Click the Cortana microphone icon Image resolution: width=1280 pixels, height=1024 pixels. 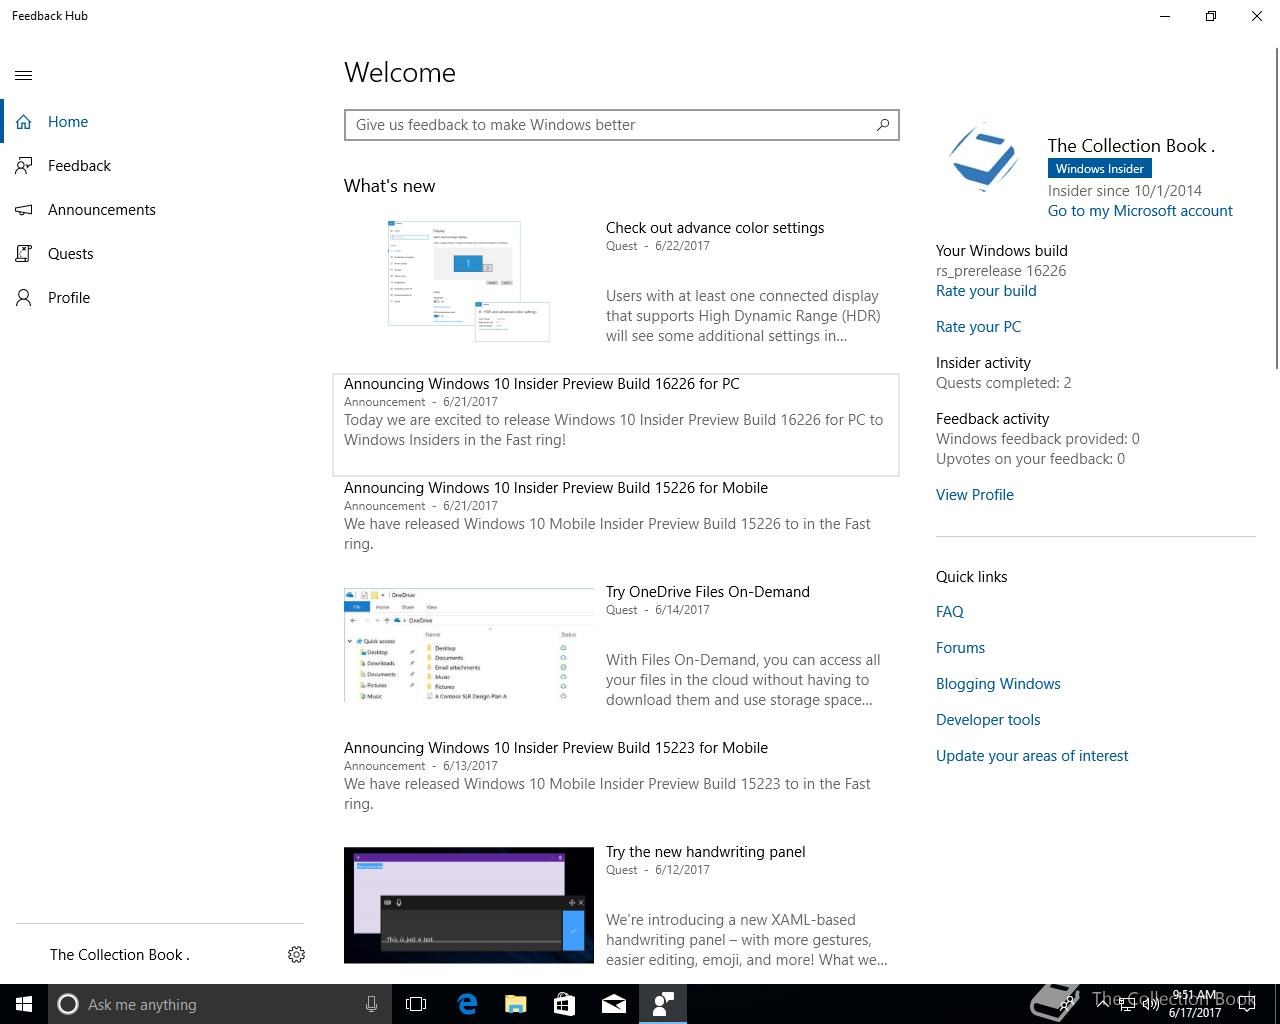[371, 1004]
